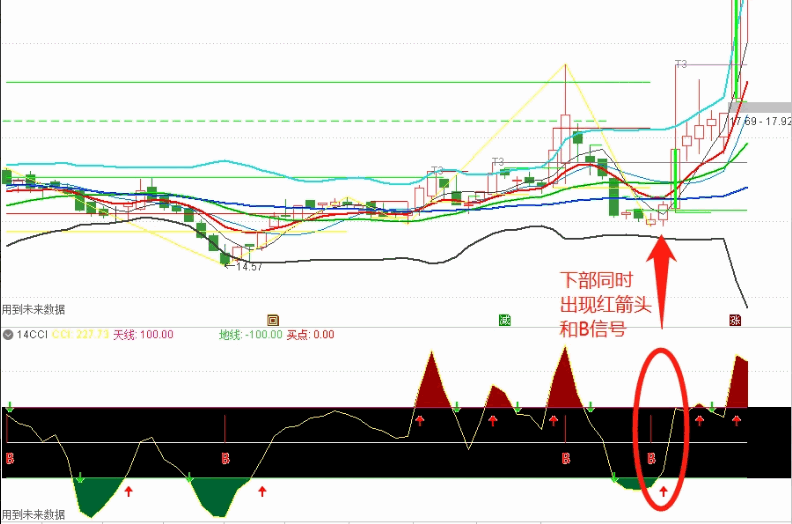This screenshot has height=524, width=792.
Task: Click the green 减 event marker icon
Action: click(x=505, y=320)
